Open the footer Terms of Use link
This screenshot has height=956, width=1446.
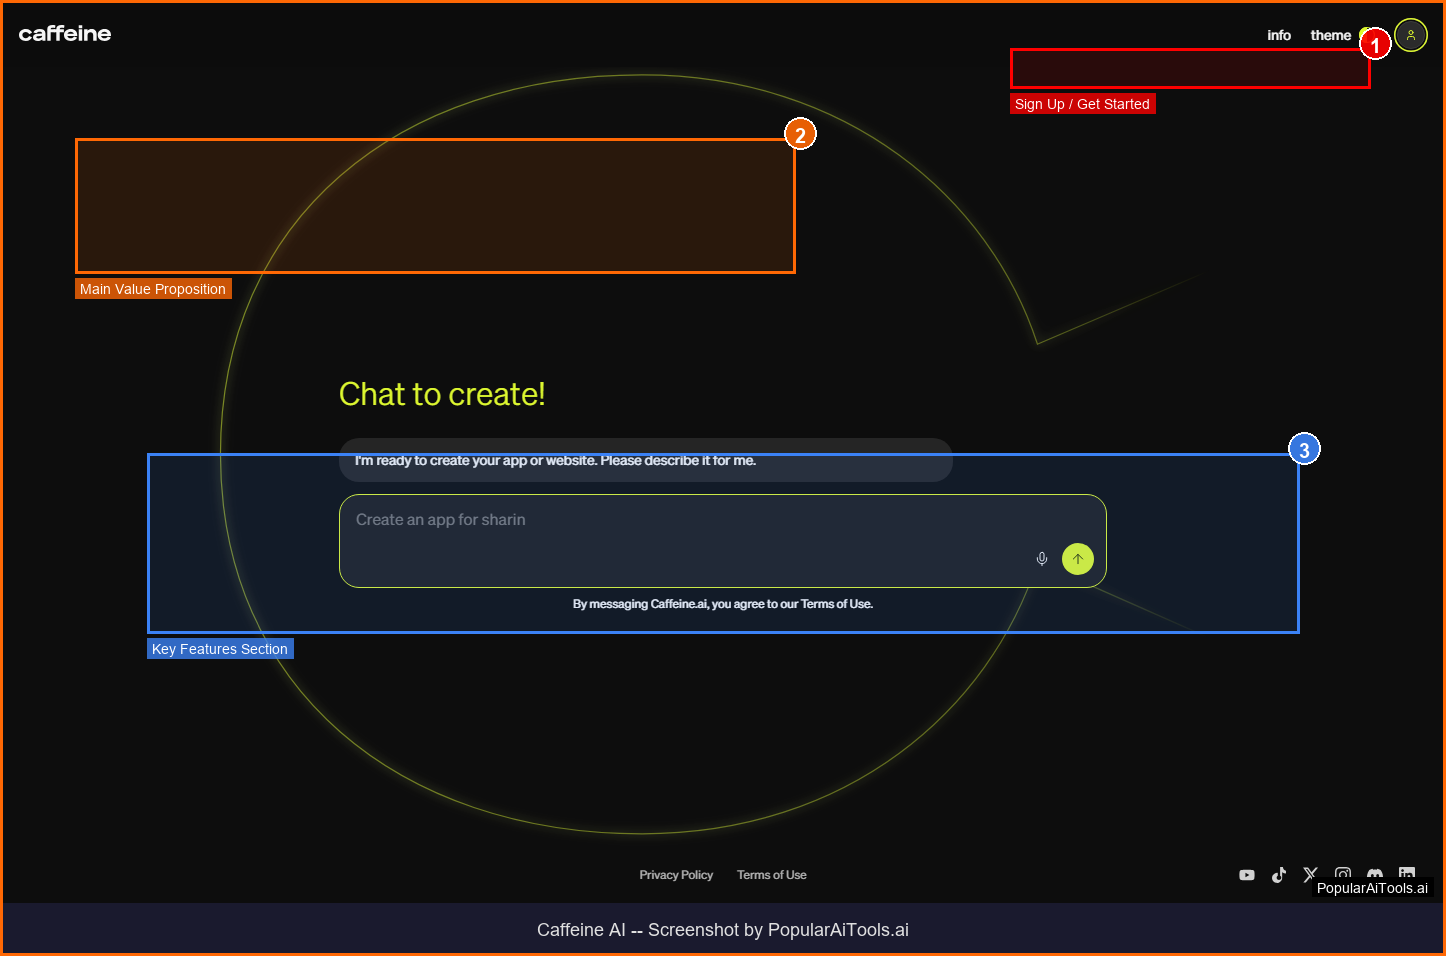(x=771, y=875)
